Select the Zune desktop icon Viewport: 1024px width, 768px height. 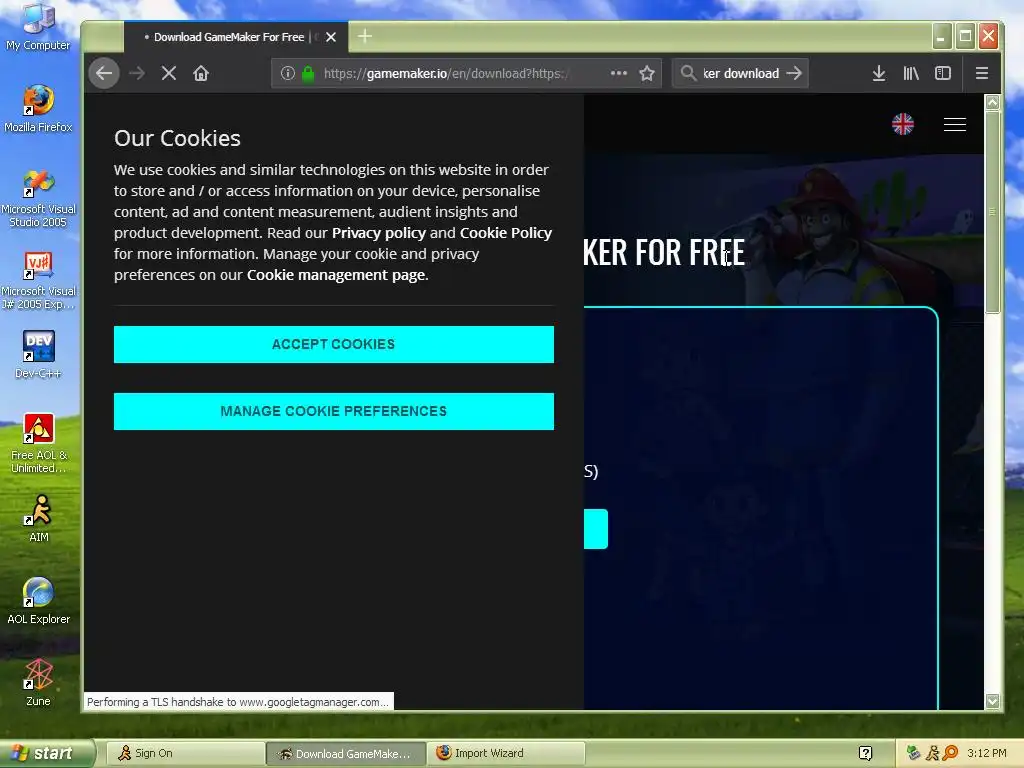(x=38, y=682)
